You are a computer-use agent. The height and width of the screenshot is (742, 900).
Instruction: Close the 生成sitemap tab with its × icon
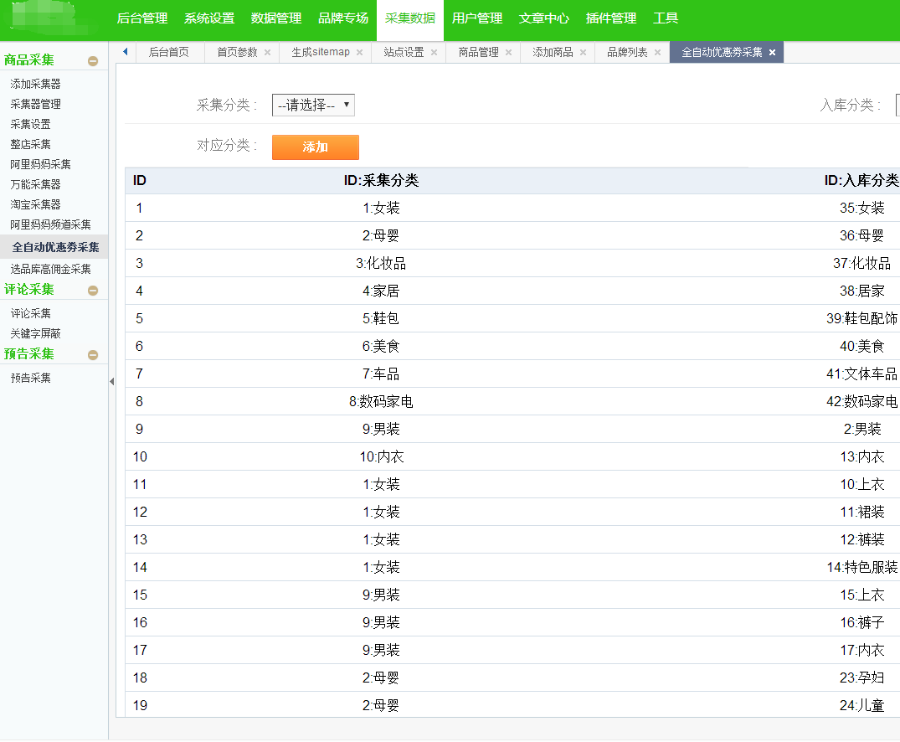361,54
